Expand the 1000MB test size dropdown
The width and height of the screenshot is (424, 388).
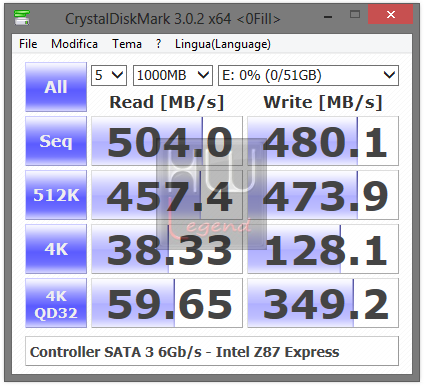(x=173, y=75)
